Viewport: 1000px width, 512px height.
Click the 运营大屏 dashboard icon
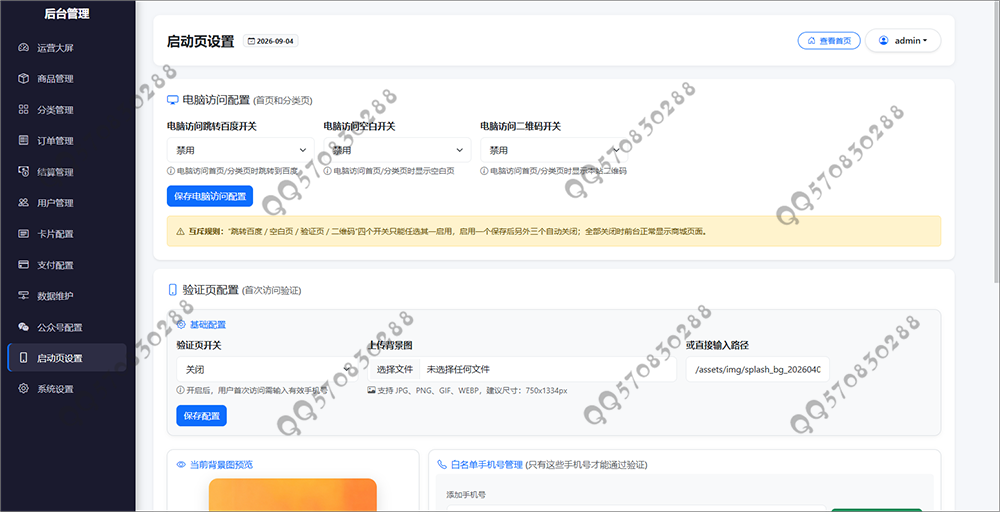[24, 48]
